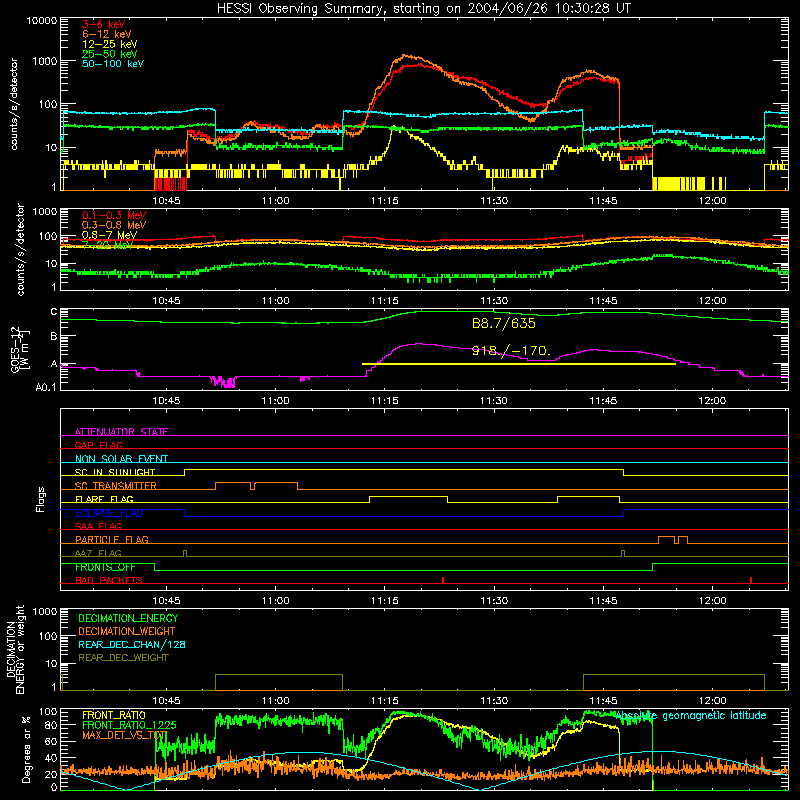Image resolution: width=800 pixels, height=800 pixels.
Task: Click the 12:00 time label under the GOES panel
Action: point(712,401)
